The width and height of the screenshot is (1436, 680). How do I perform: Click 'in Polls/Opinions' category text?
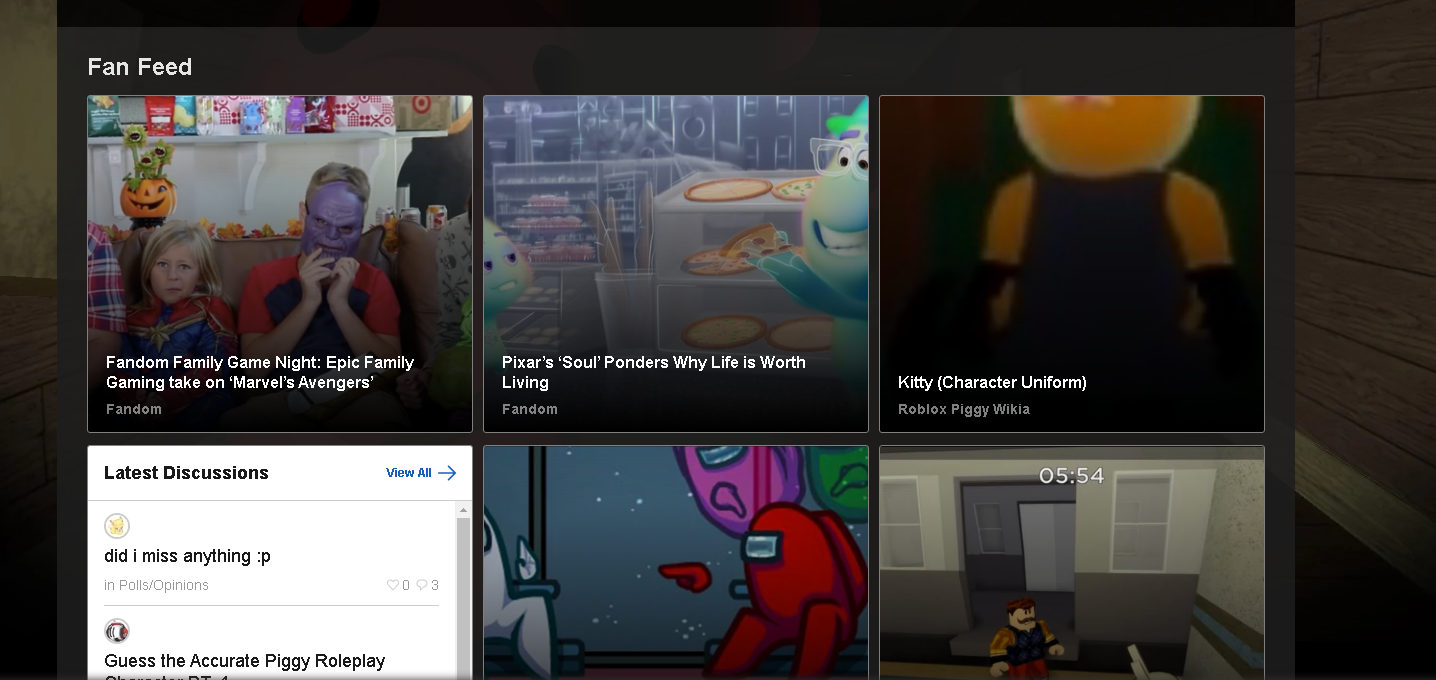pyautogui.click(x=156, y=585)
